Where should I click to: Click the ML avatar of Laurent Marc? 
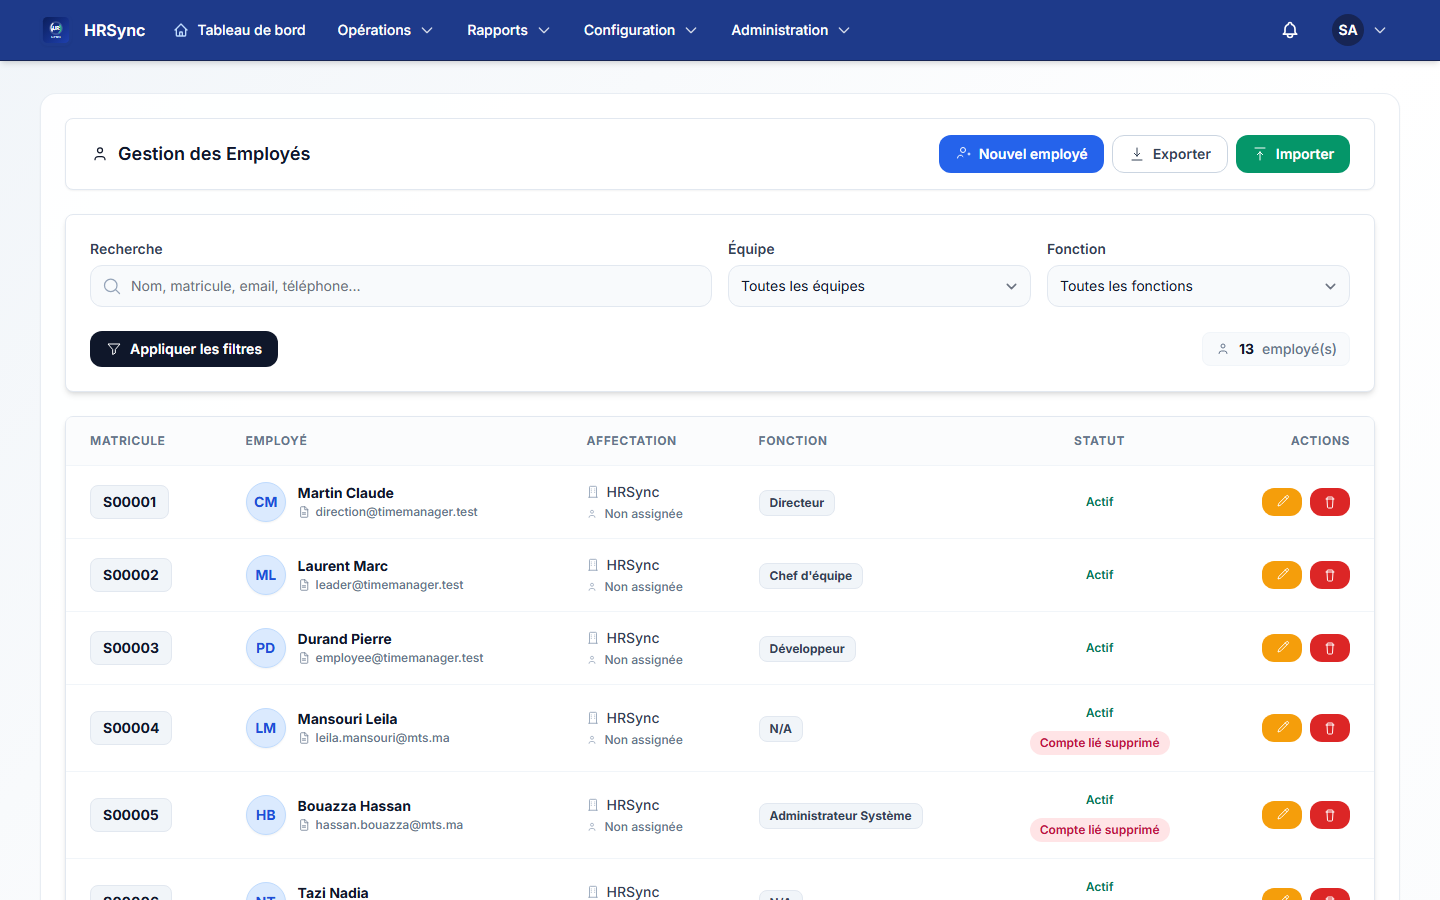click(x=266, y=575)
